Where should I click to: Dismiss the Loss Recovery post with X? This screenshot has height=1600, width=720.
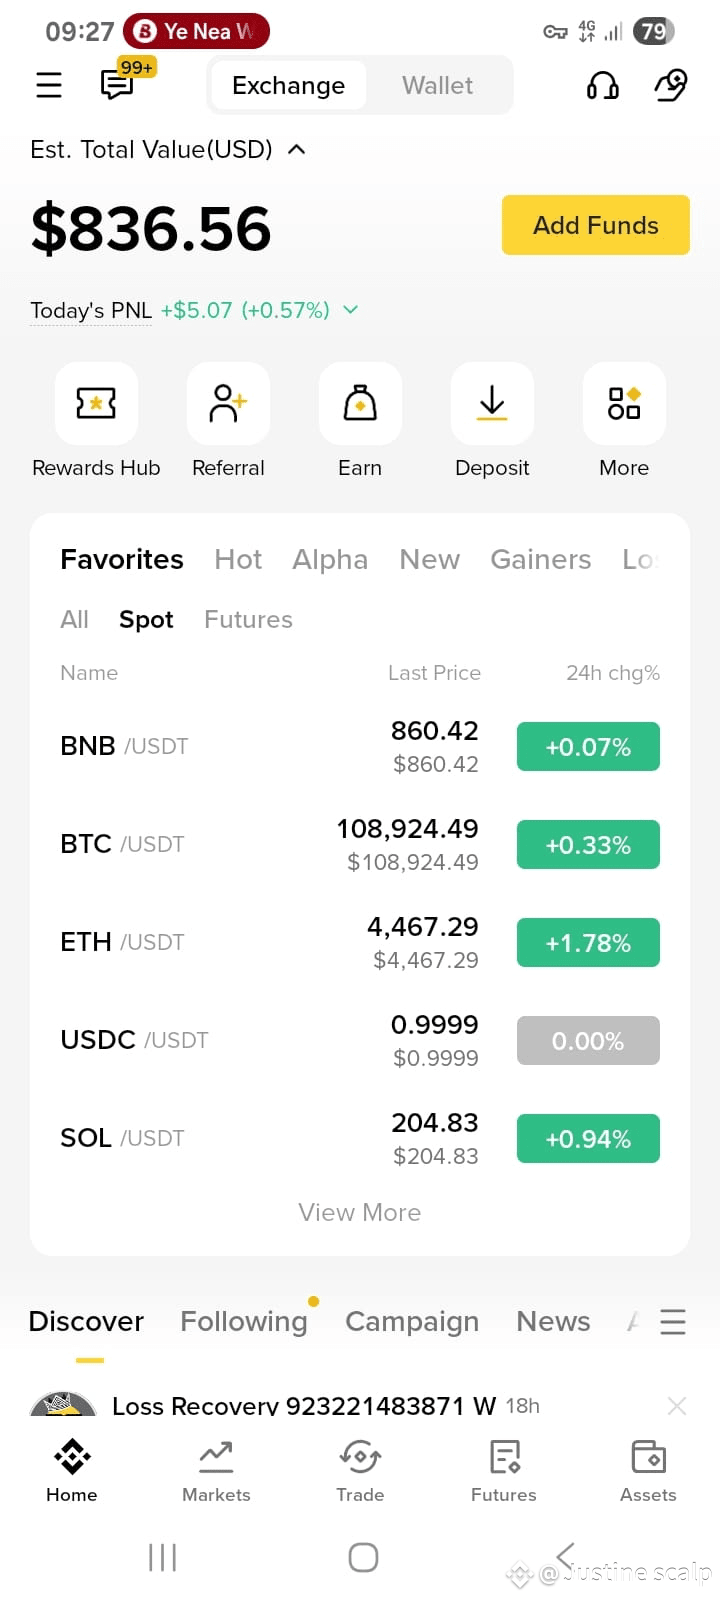677,1406
